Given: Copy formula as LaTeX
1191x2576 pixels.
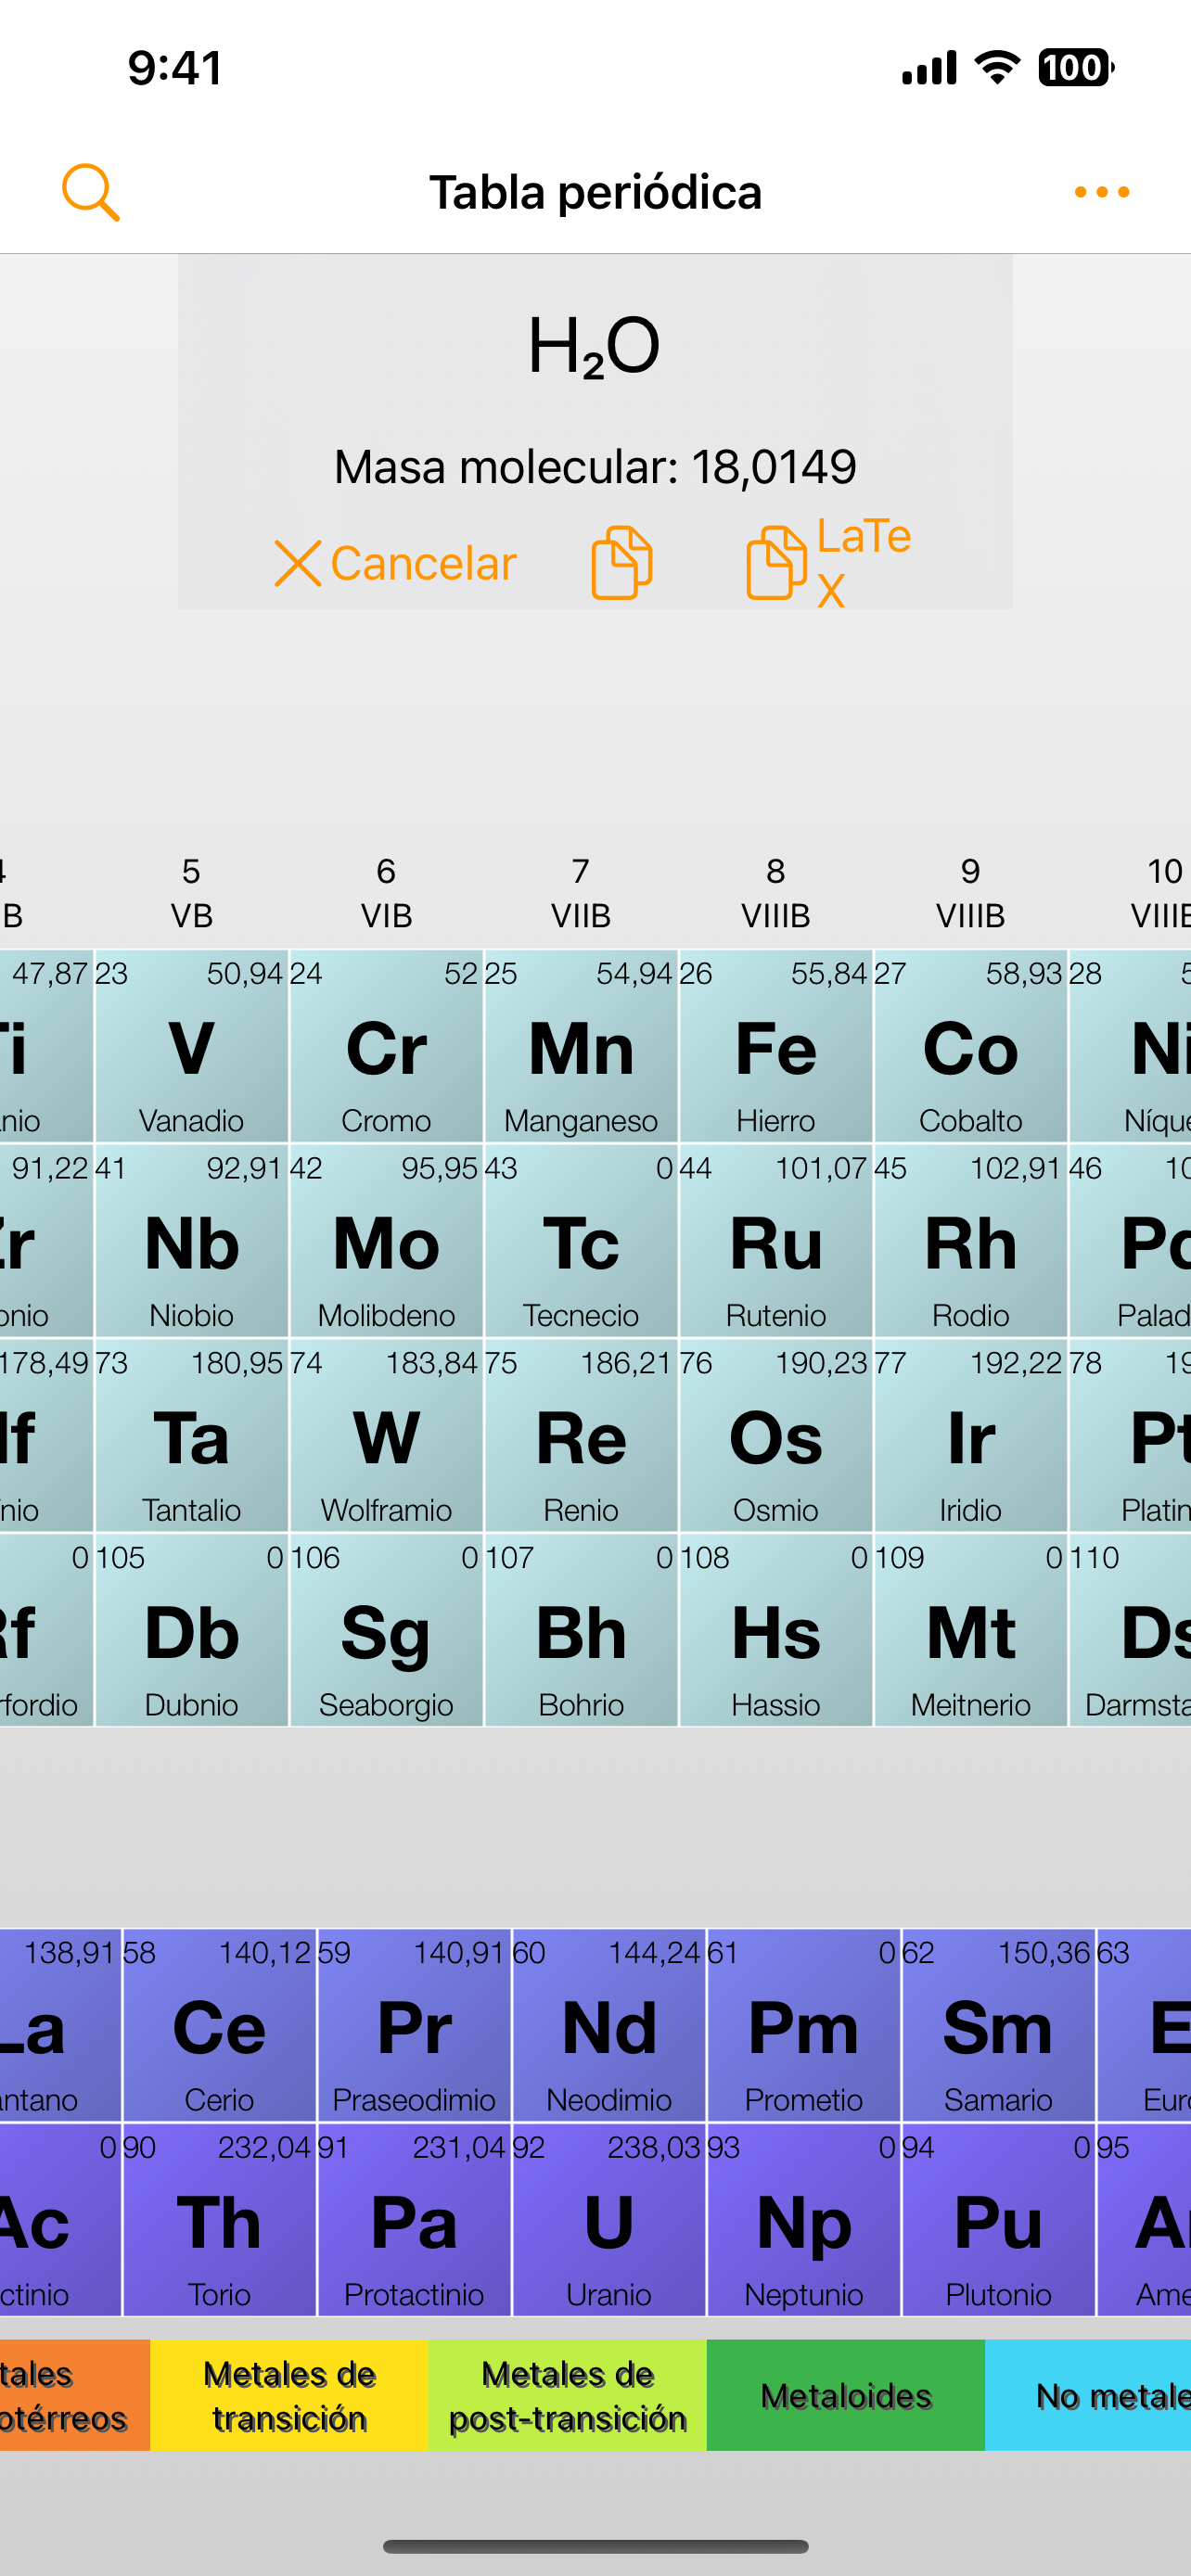Looking at the screenshot, I should pos(829,563).
